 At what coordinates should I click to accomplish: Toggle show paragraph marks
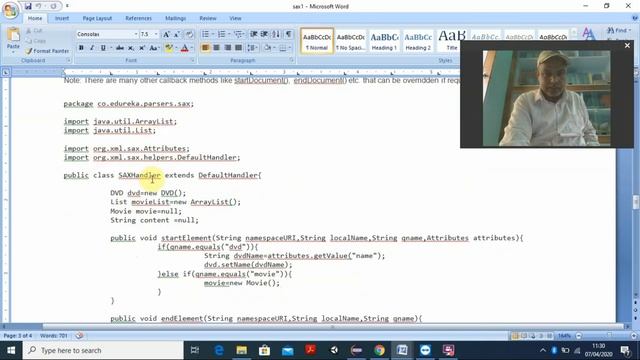click(x=289, y=34)
